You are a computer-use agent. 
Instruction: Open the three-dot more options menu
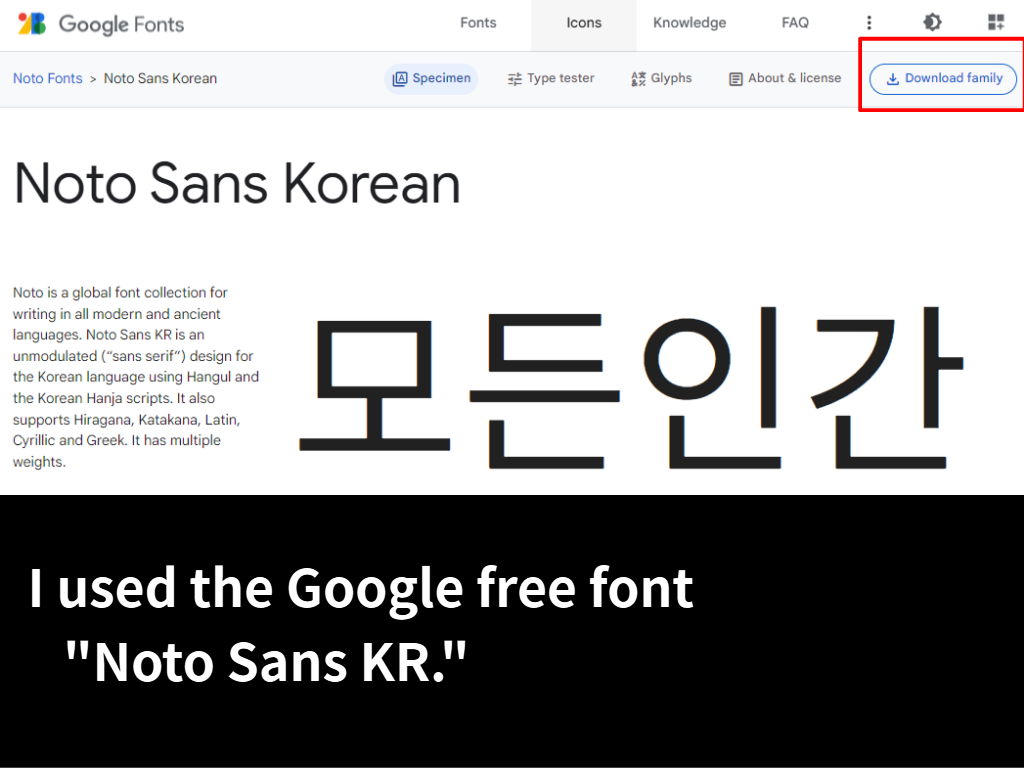(869, 23)
